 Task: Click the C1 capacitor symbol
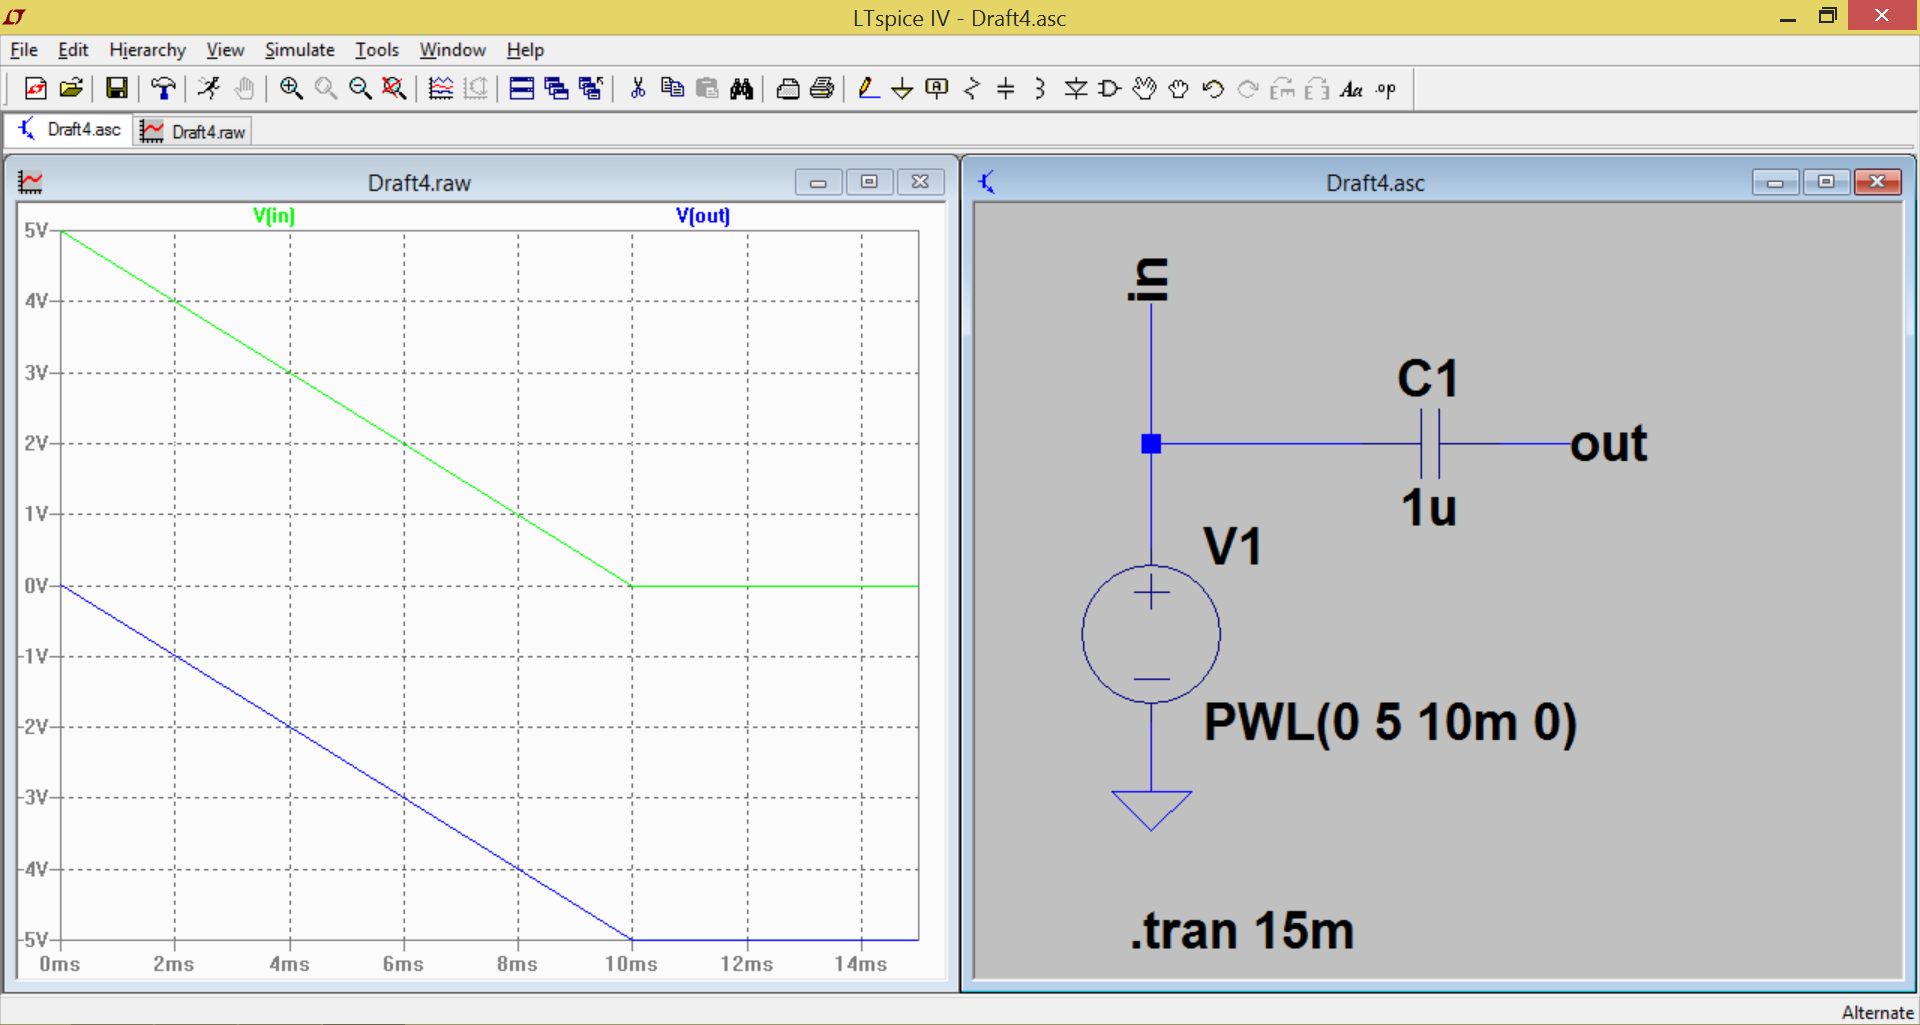coord(1430,444)
